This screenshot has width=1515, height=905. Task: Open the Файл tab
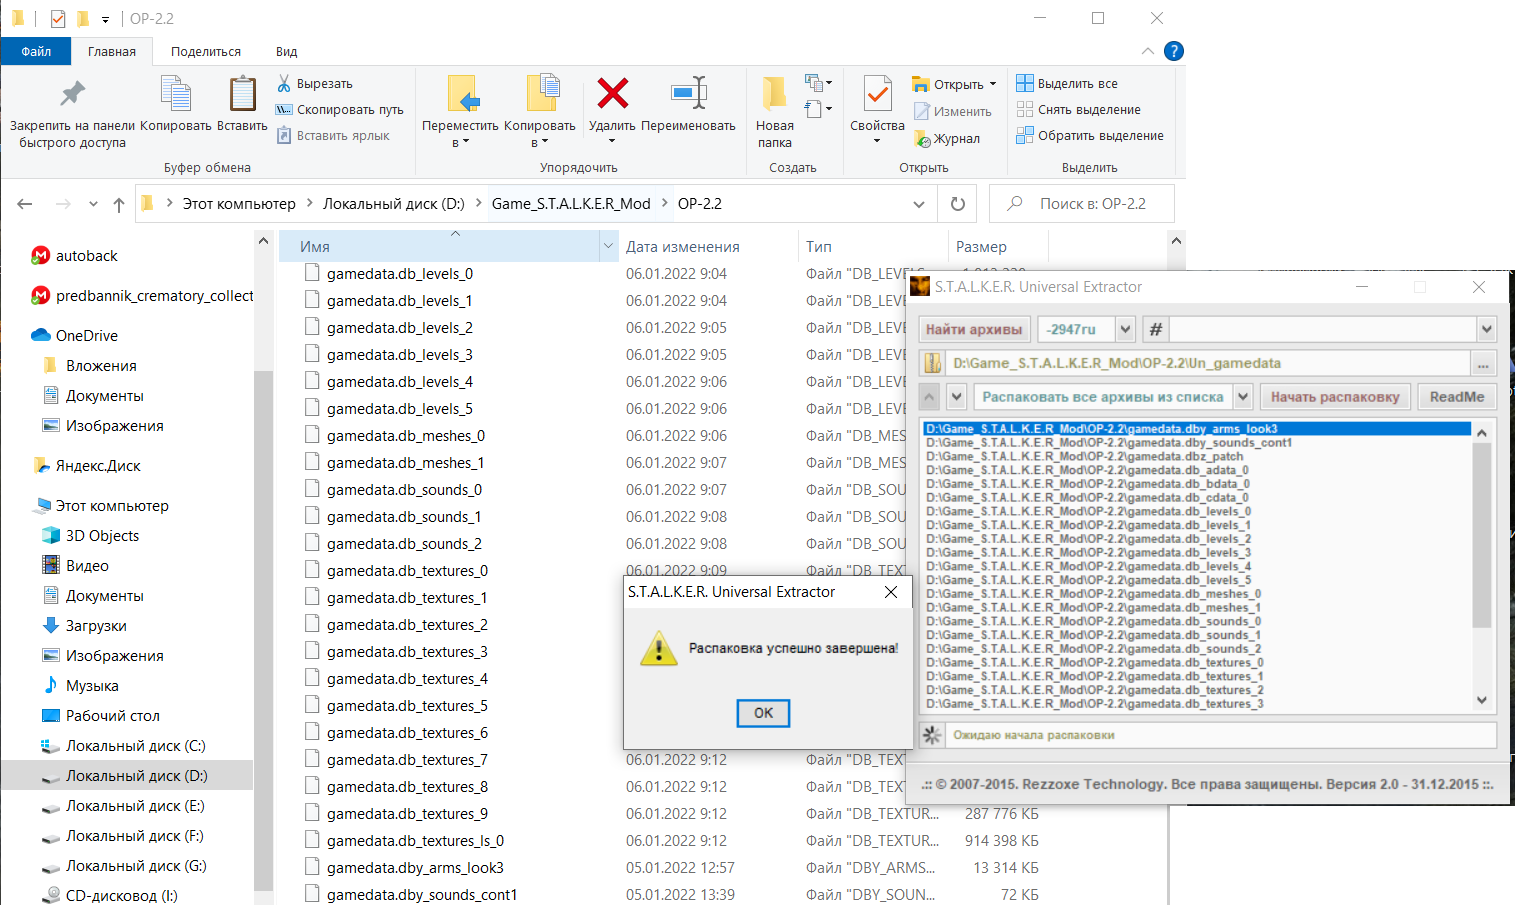(x=36, y=51)
